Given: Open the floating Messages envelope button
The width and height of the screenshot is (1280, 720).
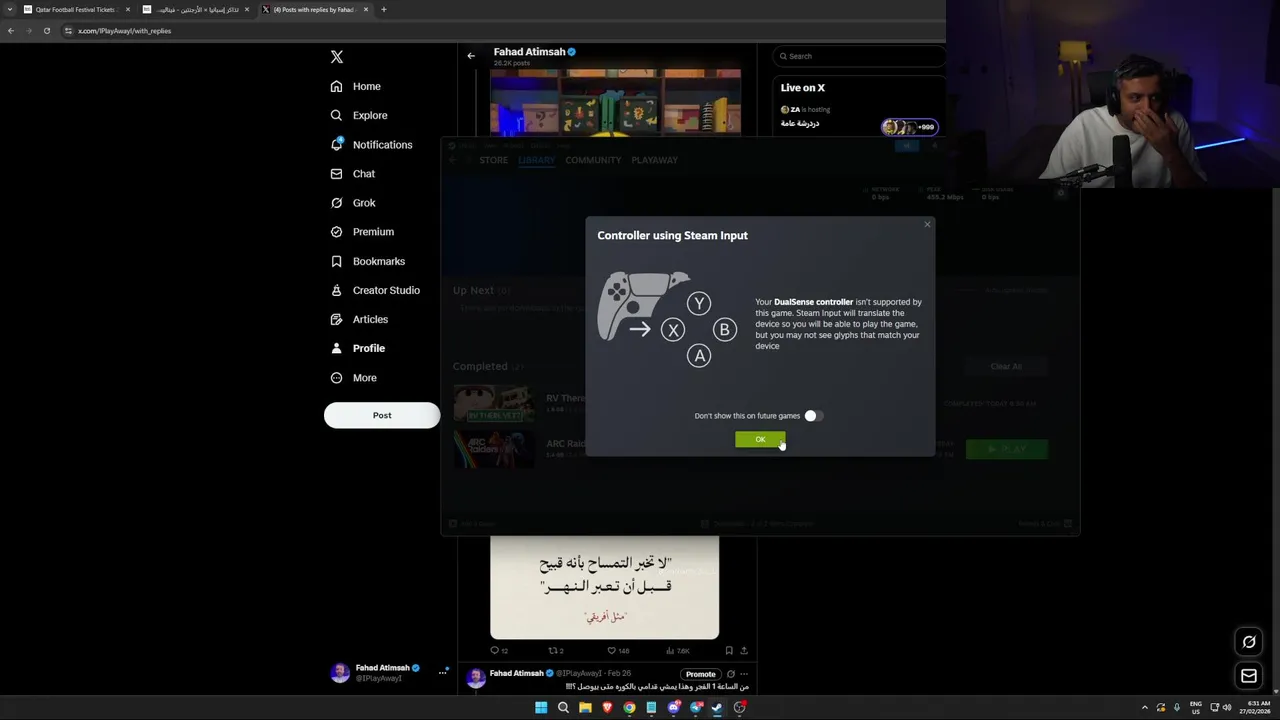Looking at the screenshot, I should [1249, 676].
